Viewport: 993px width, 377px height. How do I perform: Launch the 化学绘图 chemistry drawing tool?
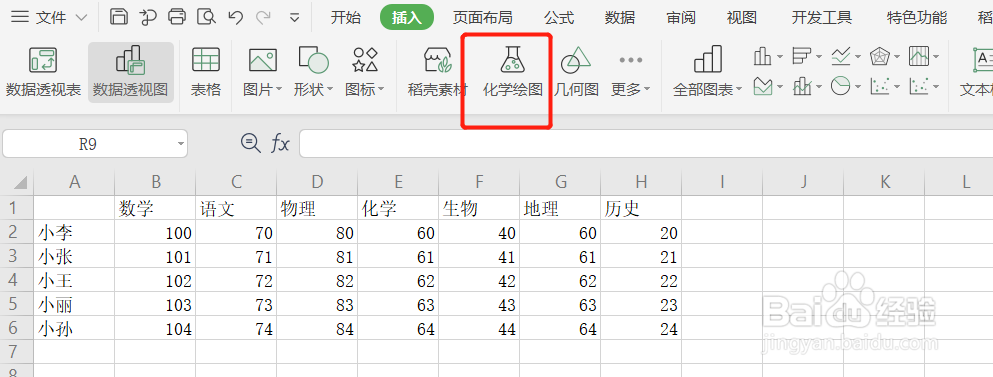point(513,72)
